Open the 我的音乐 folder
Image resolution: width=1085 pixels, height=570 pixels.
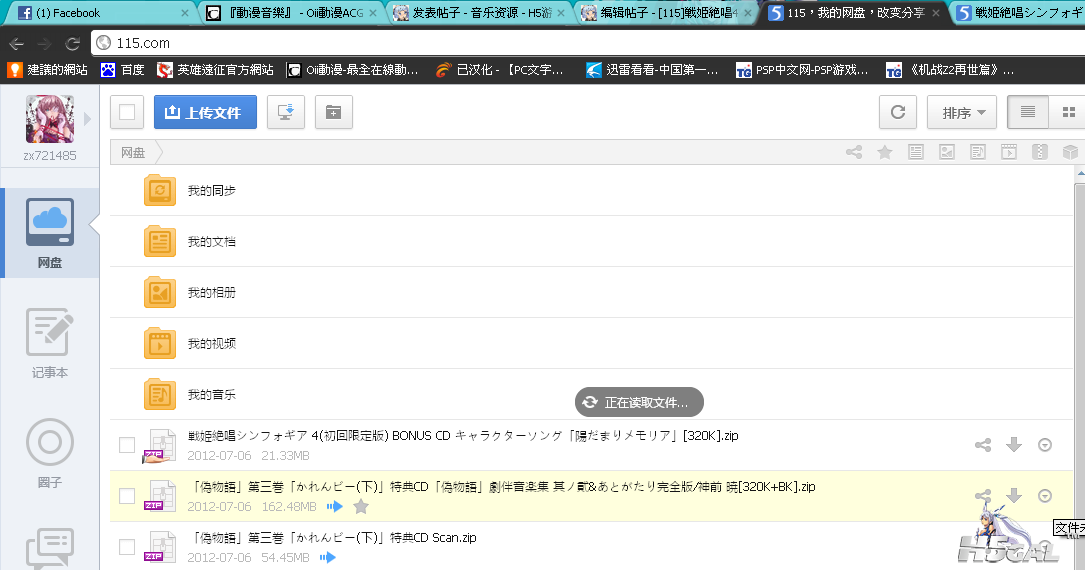(211, 395)
